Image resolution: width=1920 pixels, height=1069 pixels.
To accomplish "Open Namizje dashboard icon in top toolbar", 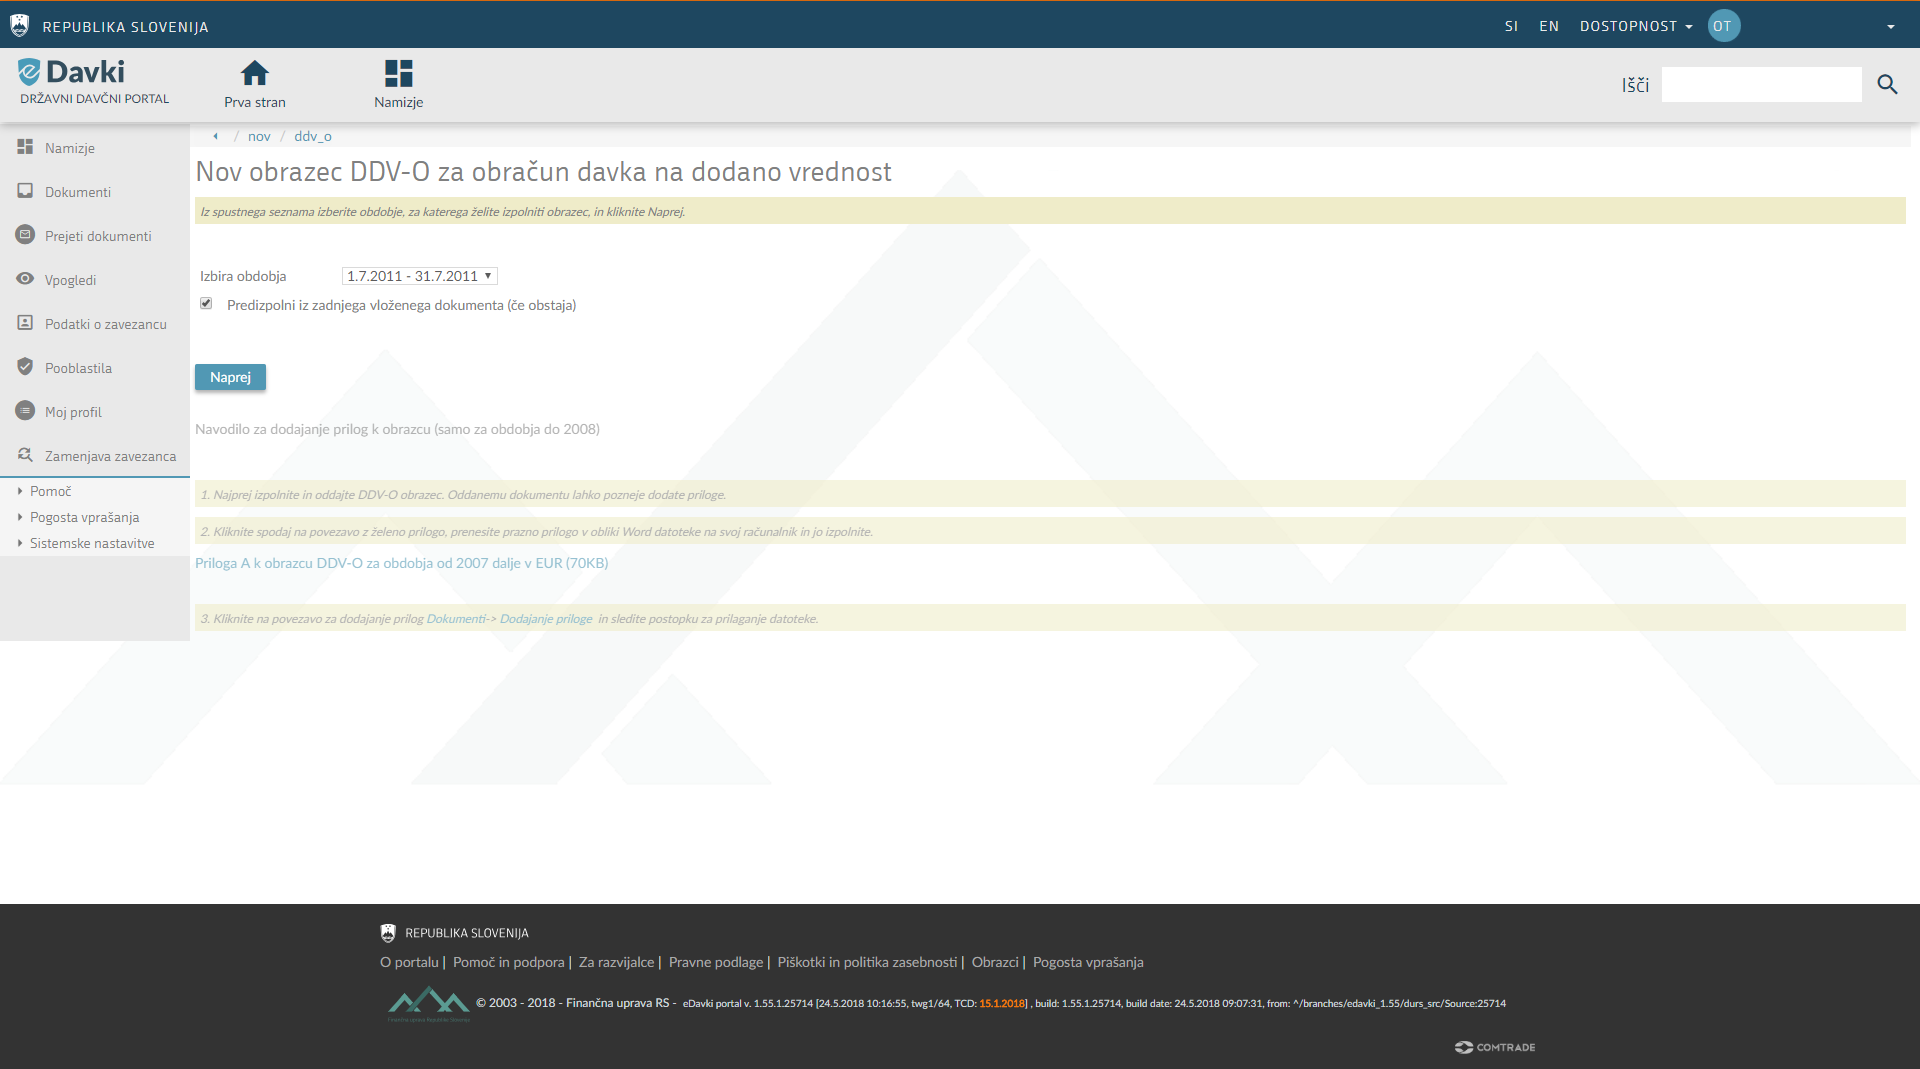I will click(x=398, y=73).
